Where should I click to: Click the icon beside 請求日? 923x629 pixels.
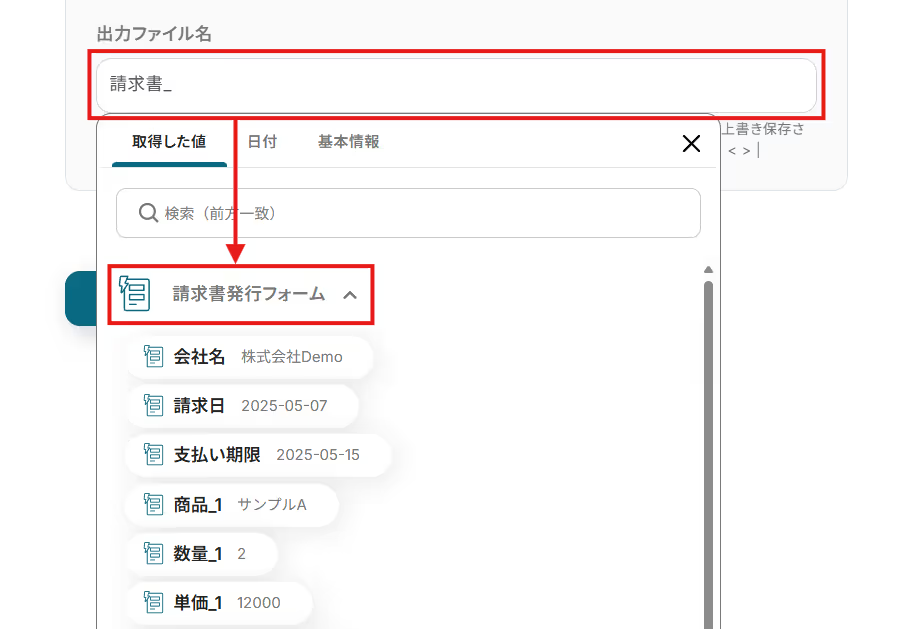(153, 405)
